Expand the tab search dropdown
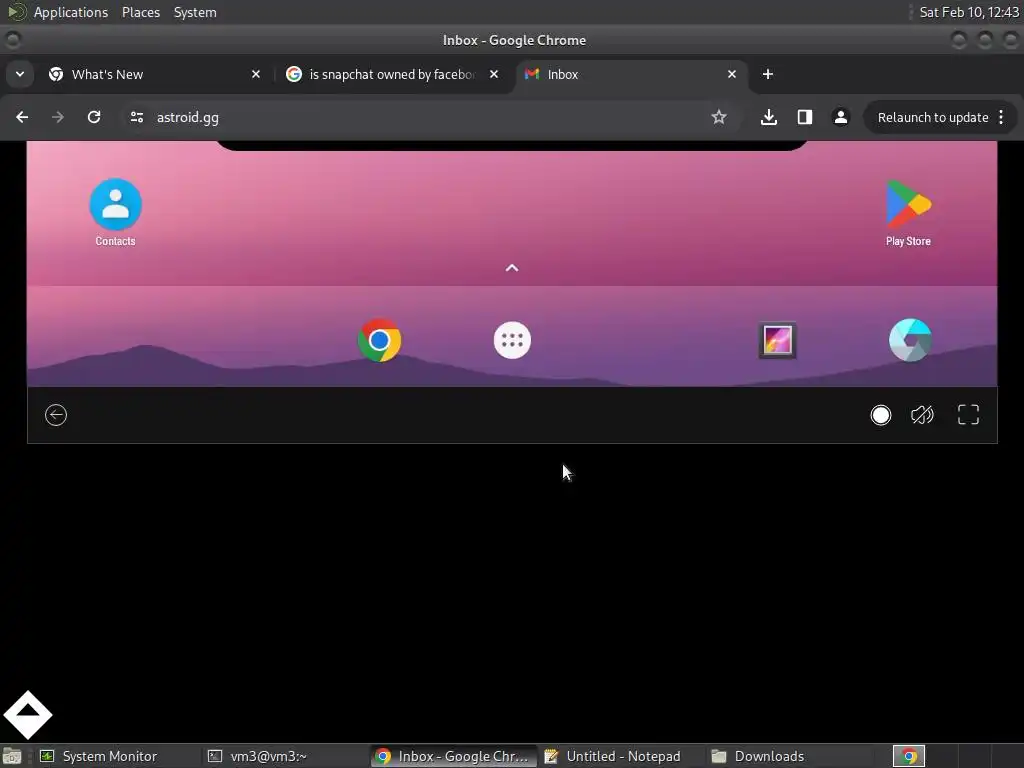Viewport: 1024px width, 768px height. [x=20, y=74]
